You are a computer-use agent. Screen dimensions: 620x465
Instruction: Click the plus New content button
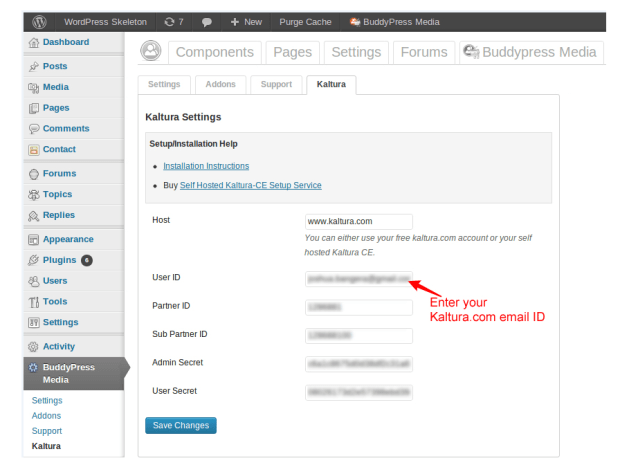pyautogui.click(x=246, y=22)
